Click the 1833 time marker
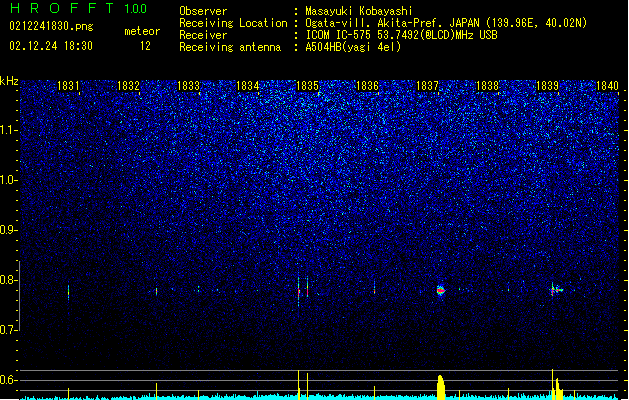629x400 pixels. [188, 86]
